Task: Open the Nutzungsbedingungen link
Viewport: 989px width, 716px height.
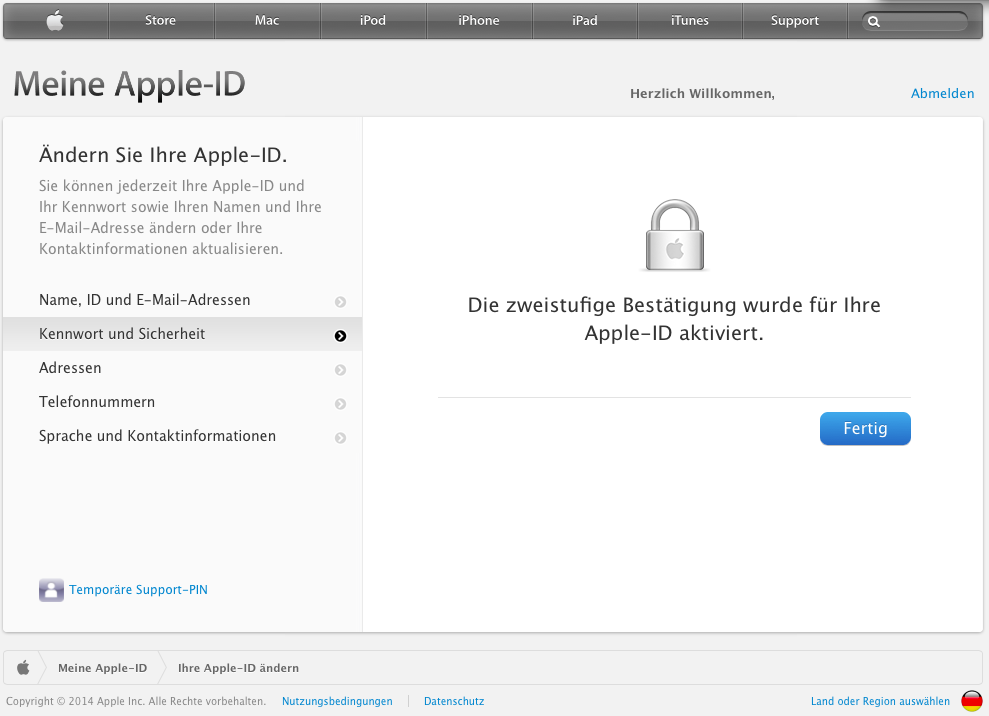Action: click(x=337, y=701)
